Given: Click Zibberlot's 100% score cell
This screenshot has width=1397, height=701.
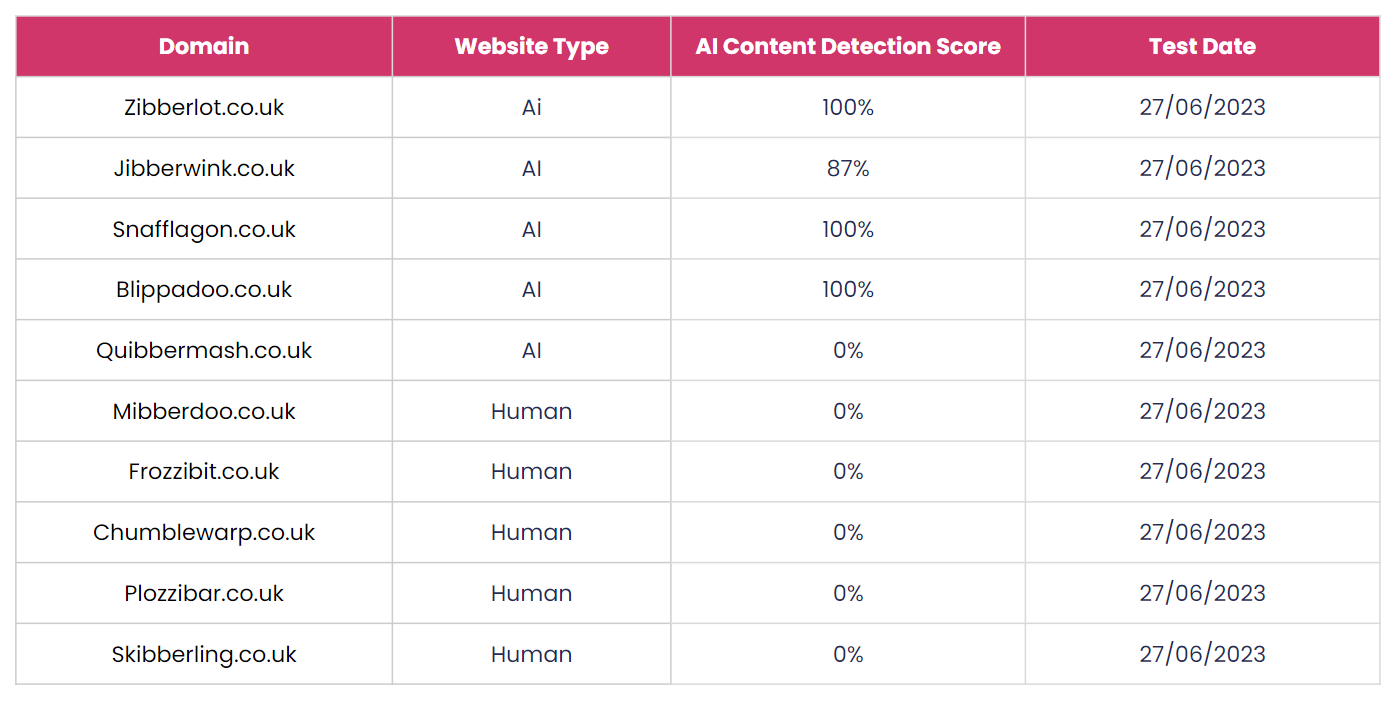Looking at the screenshot, I should point(848,107).
